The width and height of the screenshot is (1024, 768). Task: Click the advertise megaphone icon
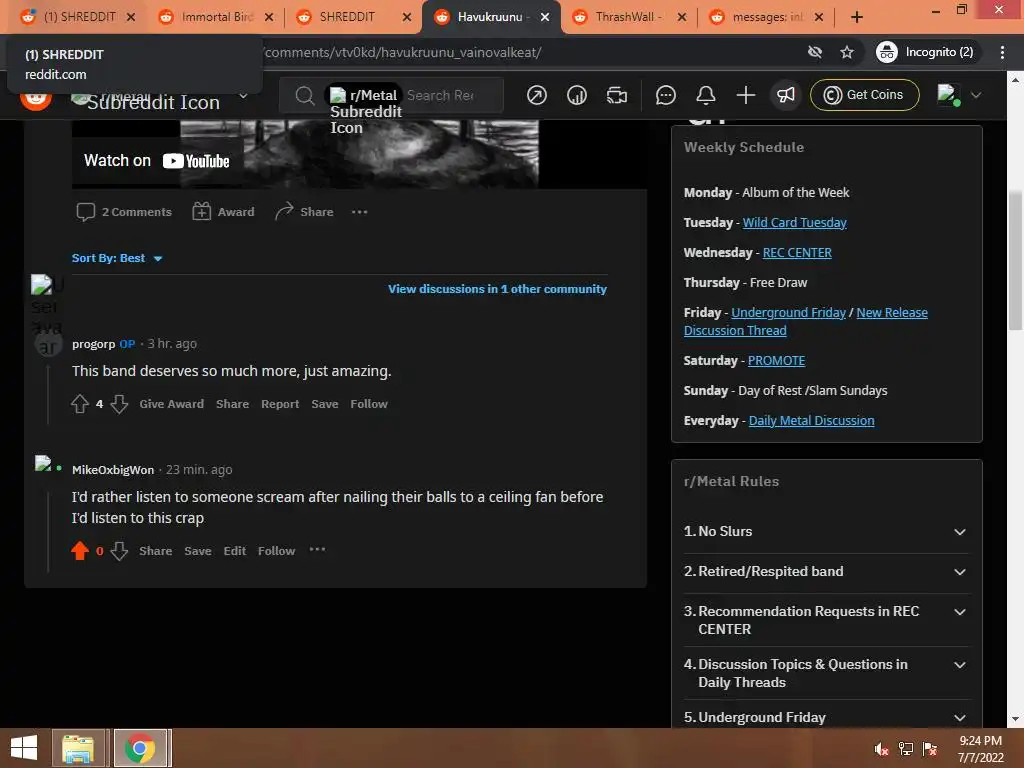786,95
